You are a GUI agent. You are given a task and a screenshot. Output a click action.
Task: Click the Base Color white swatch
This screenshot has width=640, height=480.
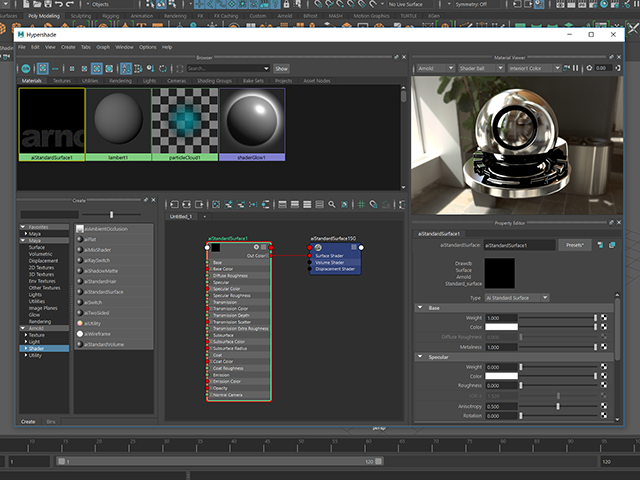[x=501, y=327]
